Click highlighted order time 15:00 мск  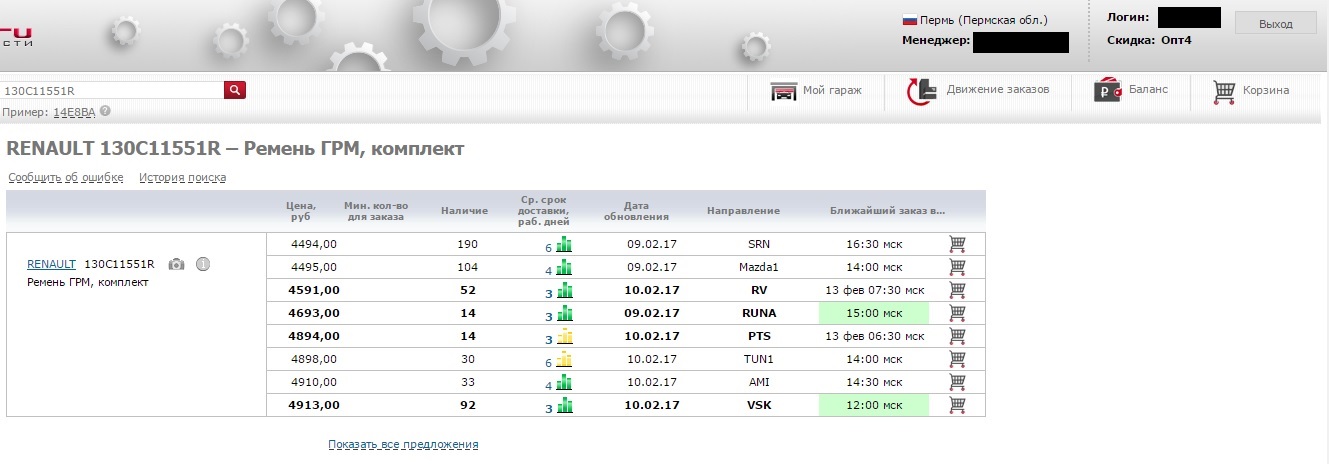(874, 313)
